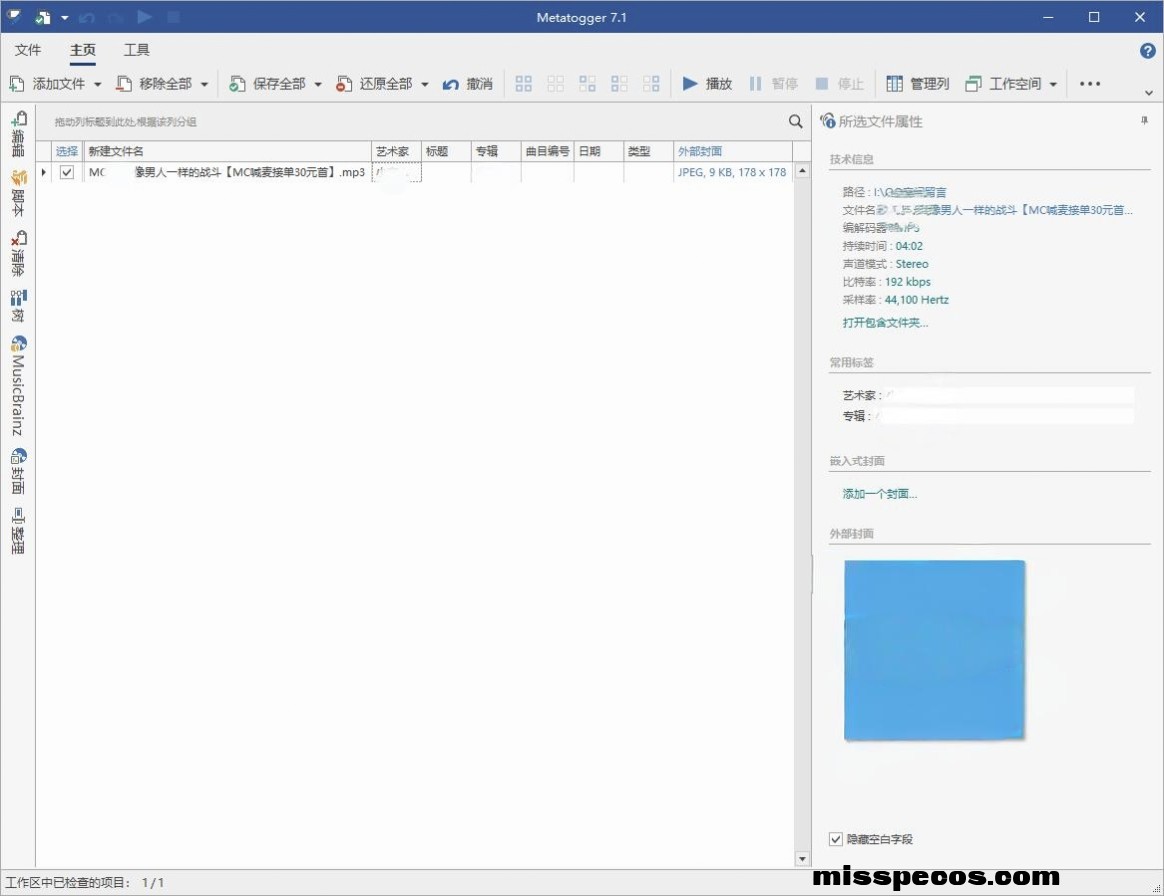This screenshot has width=1164, height=896.
Task: Start playback with 播放 button
Action: point(707,84)
